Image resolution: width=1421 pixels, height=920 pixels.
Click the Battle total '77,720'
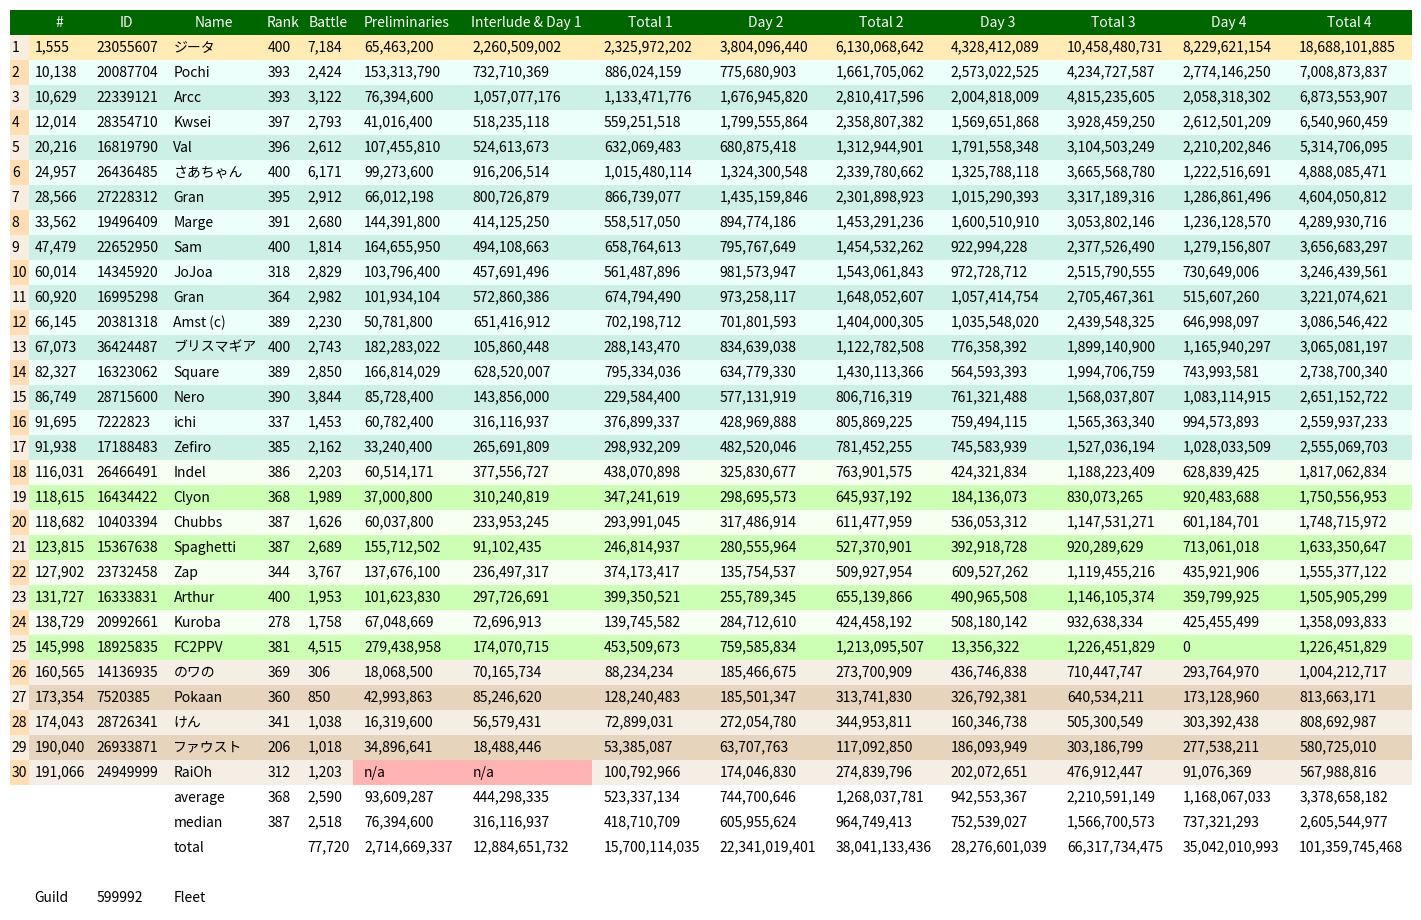point(329,847)
